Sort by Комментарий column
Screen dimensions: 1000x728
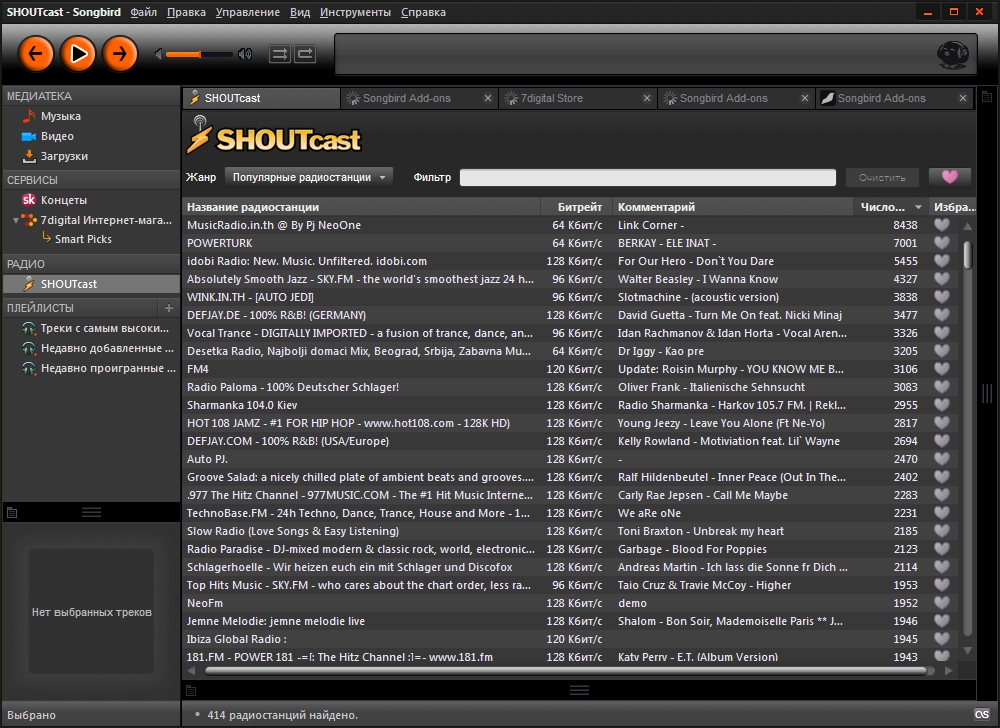tap(733, 207)
